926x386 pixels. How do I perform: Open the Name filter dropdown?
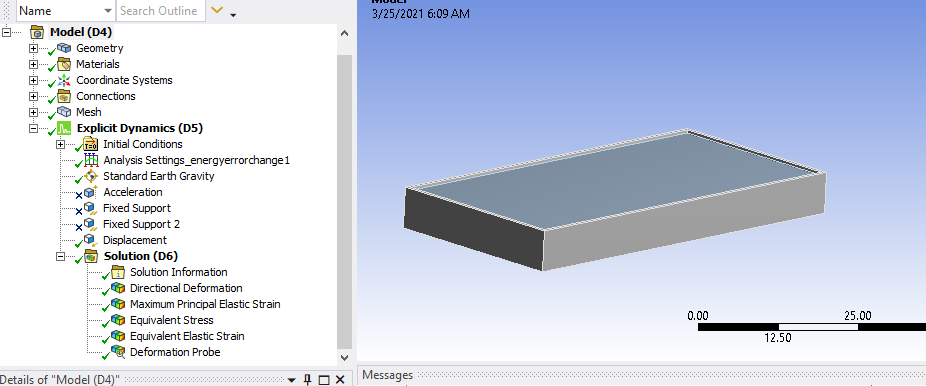click(x=107, y=11)
